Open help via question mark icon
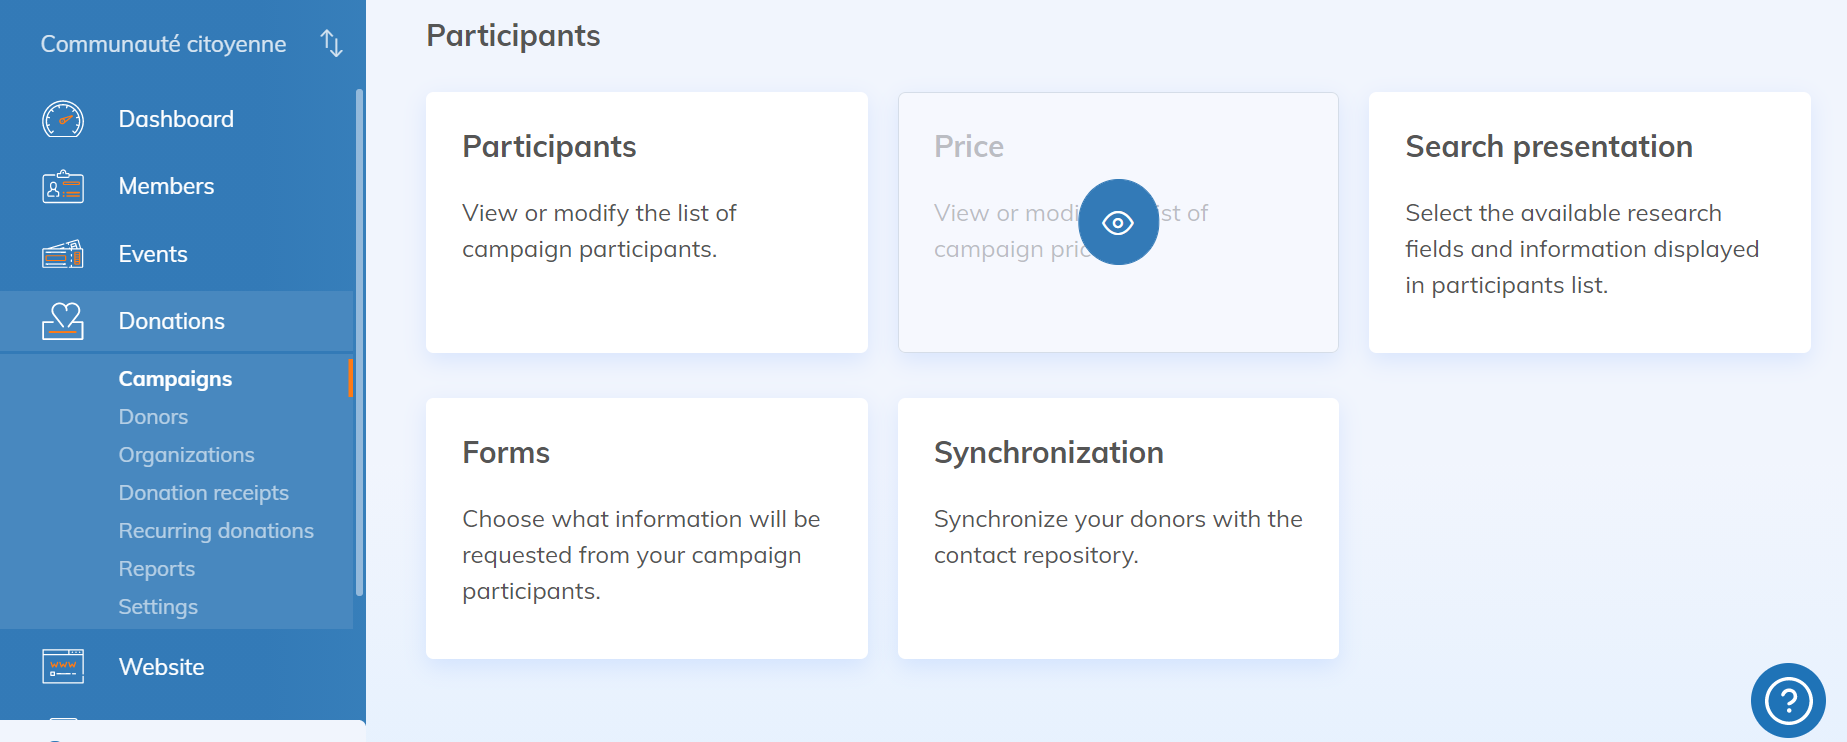Screen dimensions: 1847x742 point(1788,700)
